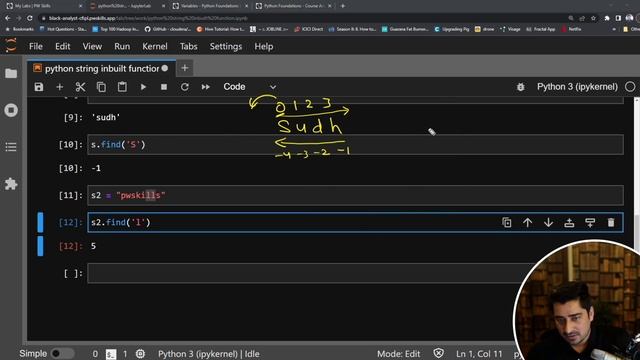Click the Mode: Edit status entry
The width and height of the screenshot is (640, 360).
[x=398, y=354]
